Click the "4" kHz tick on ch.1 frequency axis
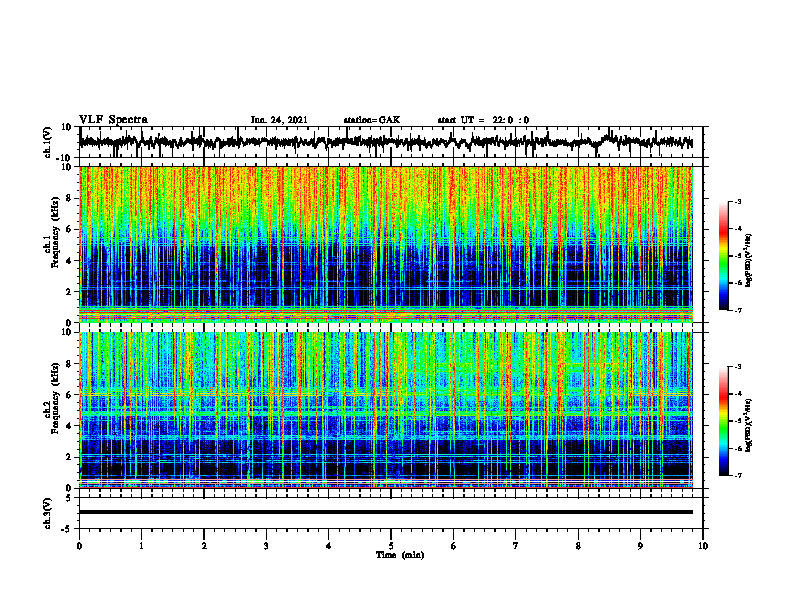Viewport: 792px width, 612px height. 70,261
